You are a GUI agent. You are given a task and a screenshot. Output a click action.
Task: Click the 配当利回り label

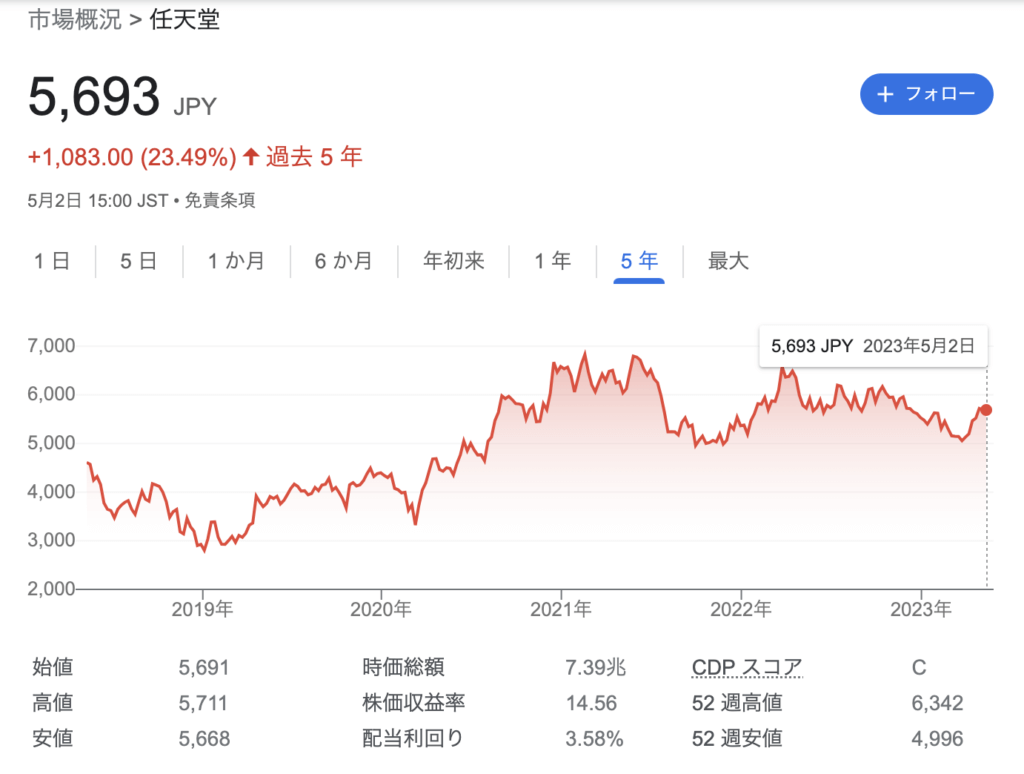point(413,738)
